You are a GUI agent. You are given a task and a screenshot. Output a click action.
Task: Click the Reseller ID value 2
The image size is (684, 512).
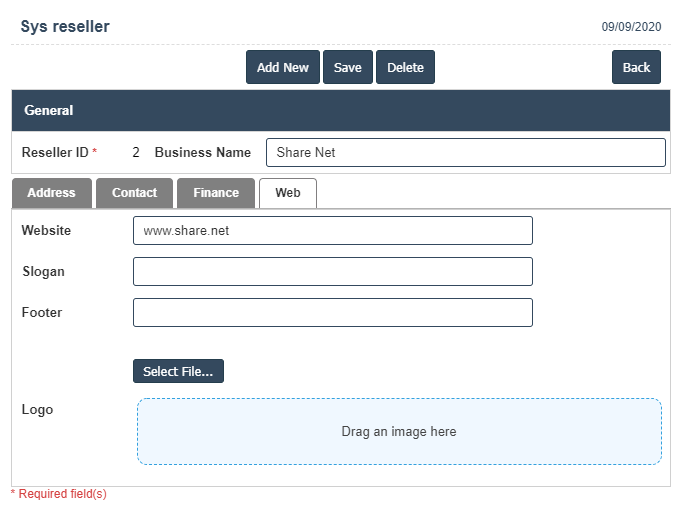pyautogui.click(x=136, y=153)
